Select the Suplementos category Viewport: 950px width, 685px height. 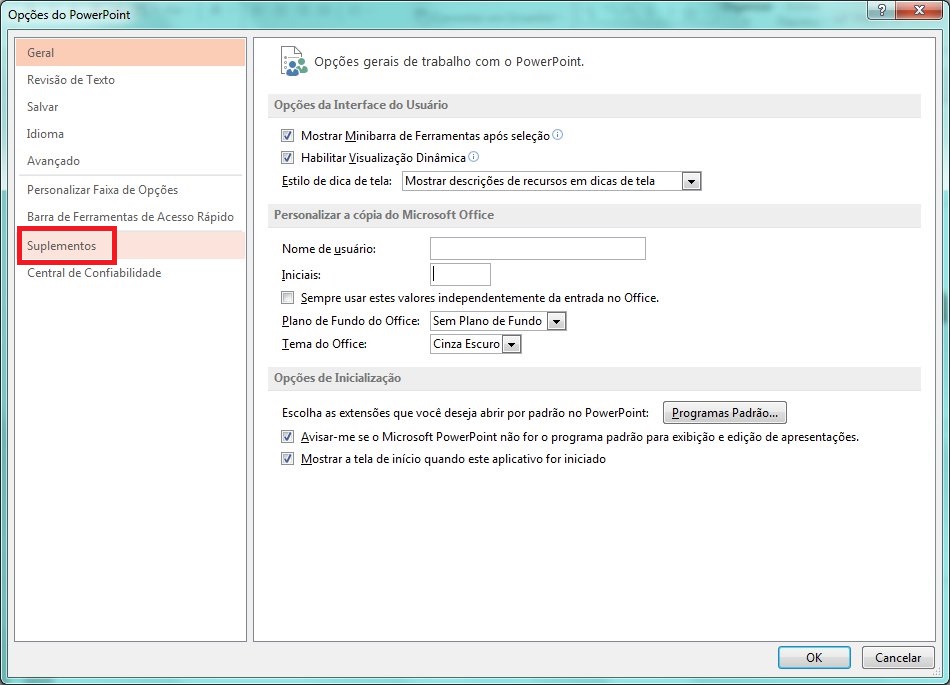(x=64, y=245)
